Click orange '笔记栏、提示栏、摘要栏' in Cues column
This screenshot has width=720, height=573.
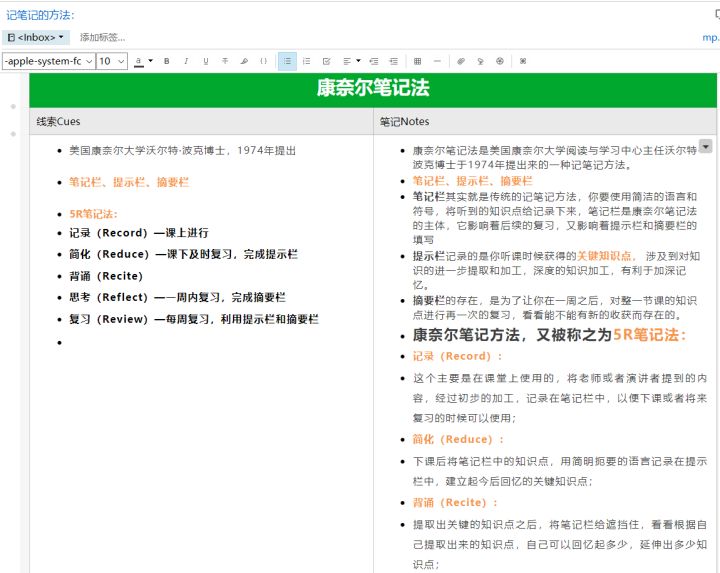pos(129,182)
